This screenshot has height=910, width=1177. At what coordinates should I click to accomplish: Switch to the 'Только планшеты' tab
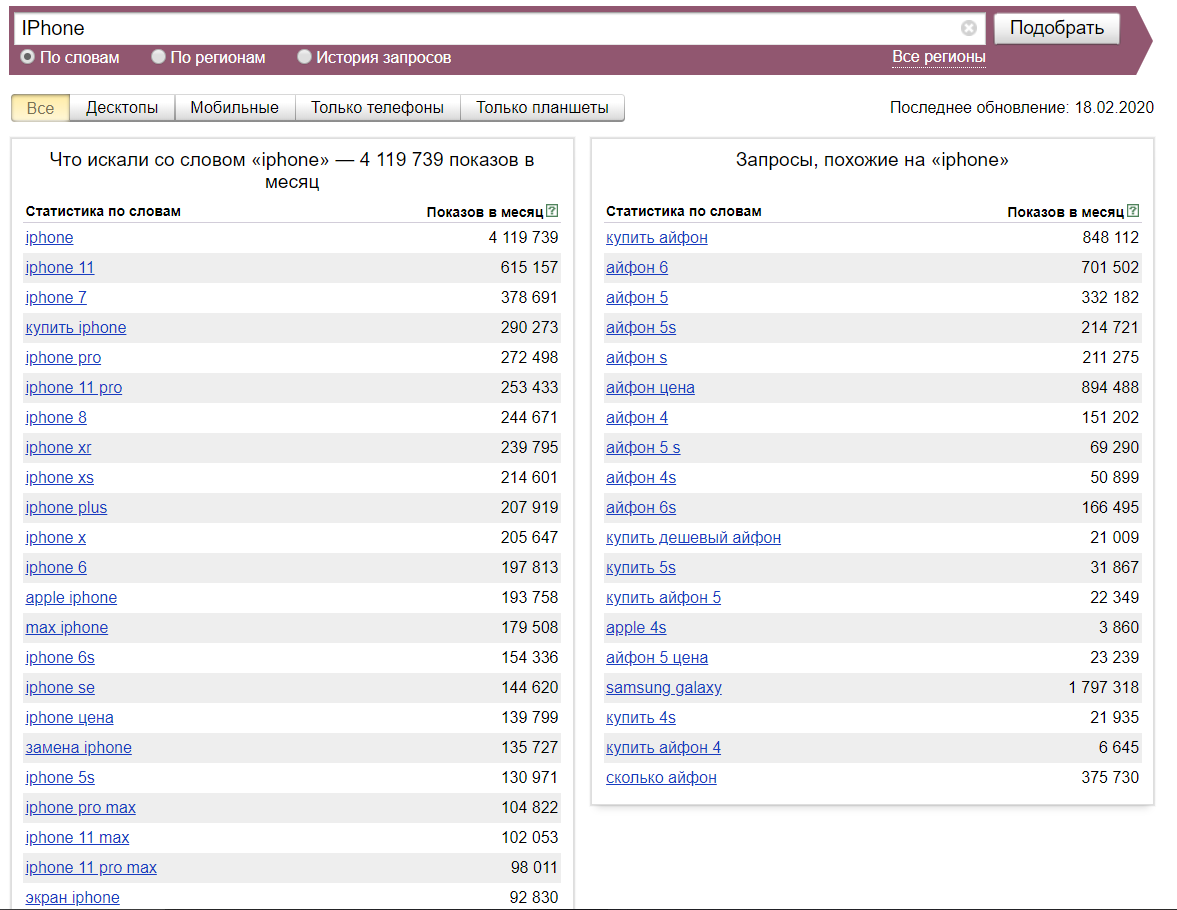tap(542, 108)
